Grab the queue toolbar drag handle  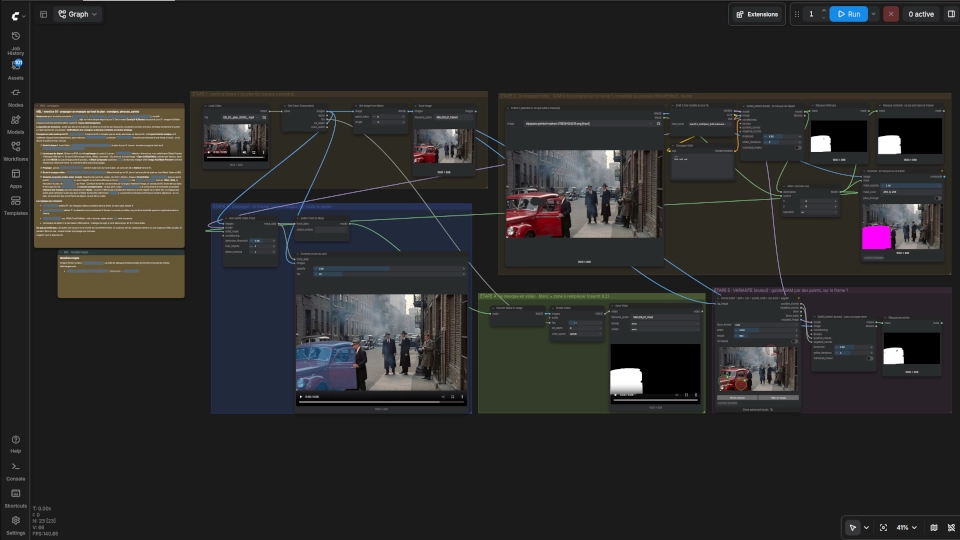point(797,14)
